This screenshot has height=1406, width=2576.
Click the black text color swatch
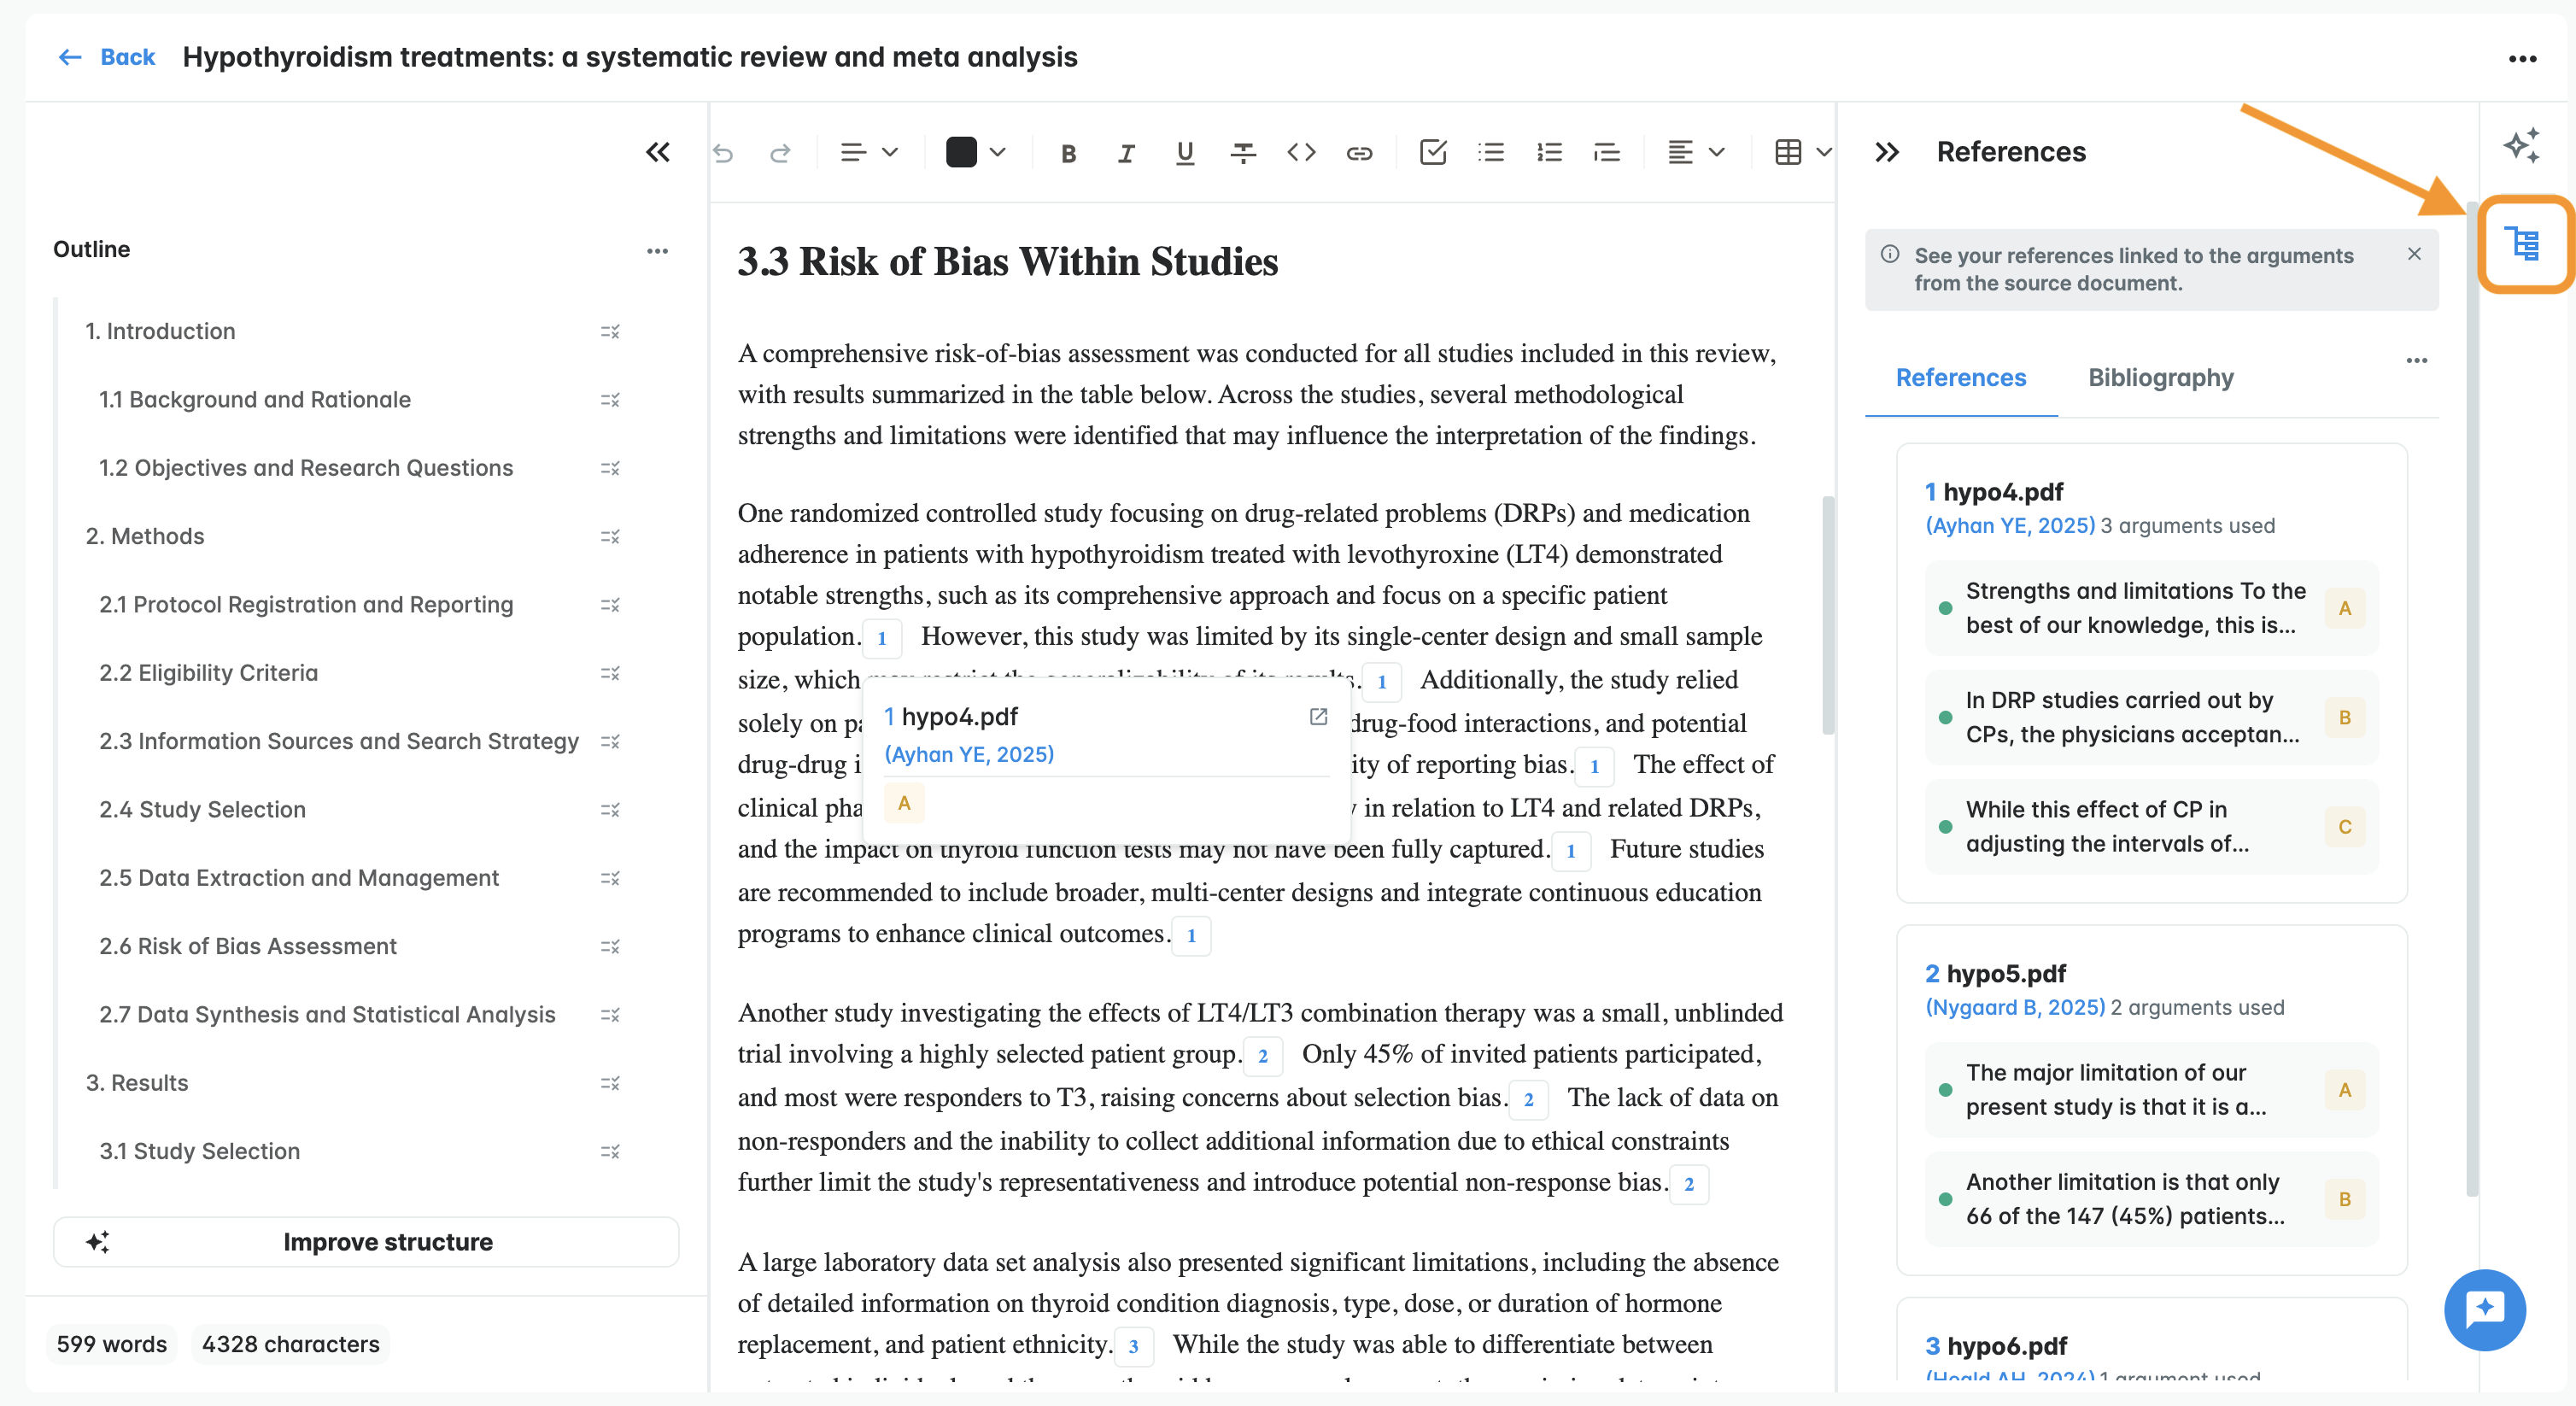point(961,153)
